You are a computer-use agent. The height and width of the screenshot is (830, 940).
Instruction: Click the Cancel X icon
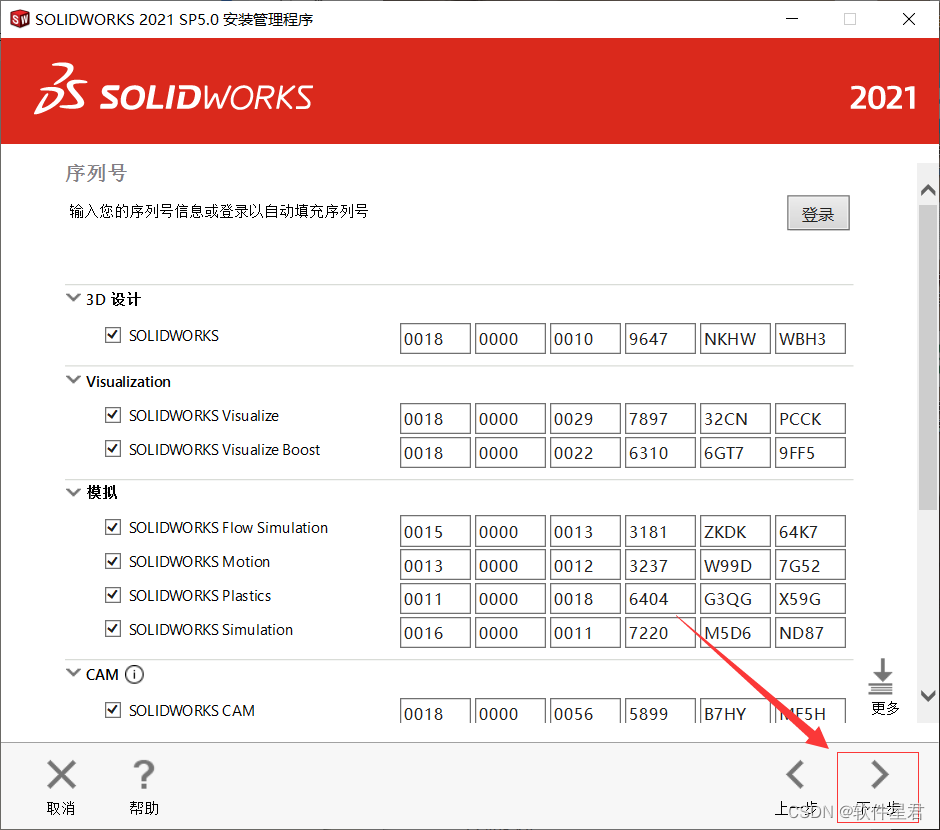pyautogui.click(x=61, y=774)
